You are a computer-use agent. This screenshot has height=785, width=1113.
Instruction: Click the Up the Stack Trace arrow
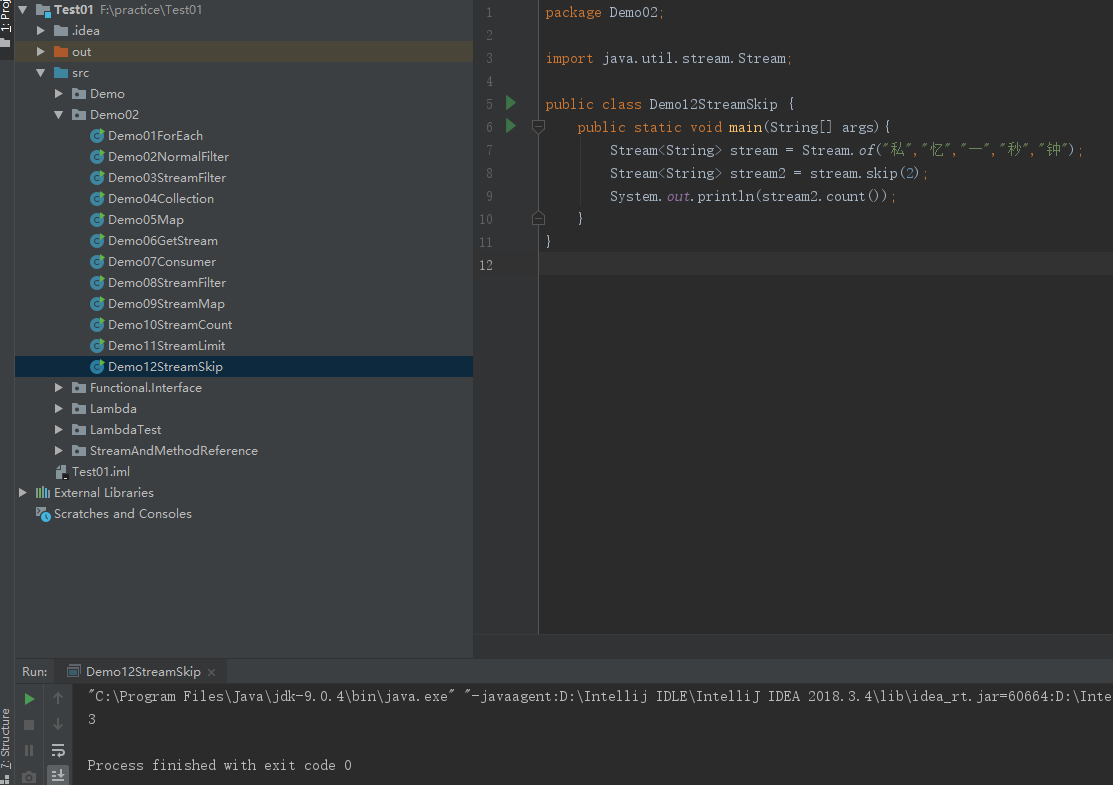(x=57, y=698)
